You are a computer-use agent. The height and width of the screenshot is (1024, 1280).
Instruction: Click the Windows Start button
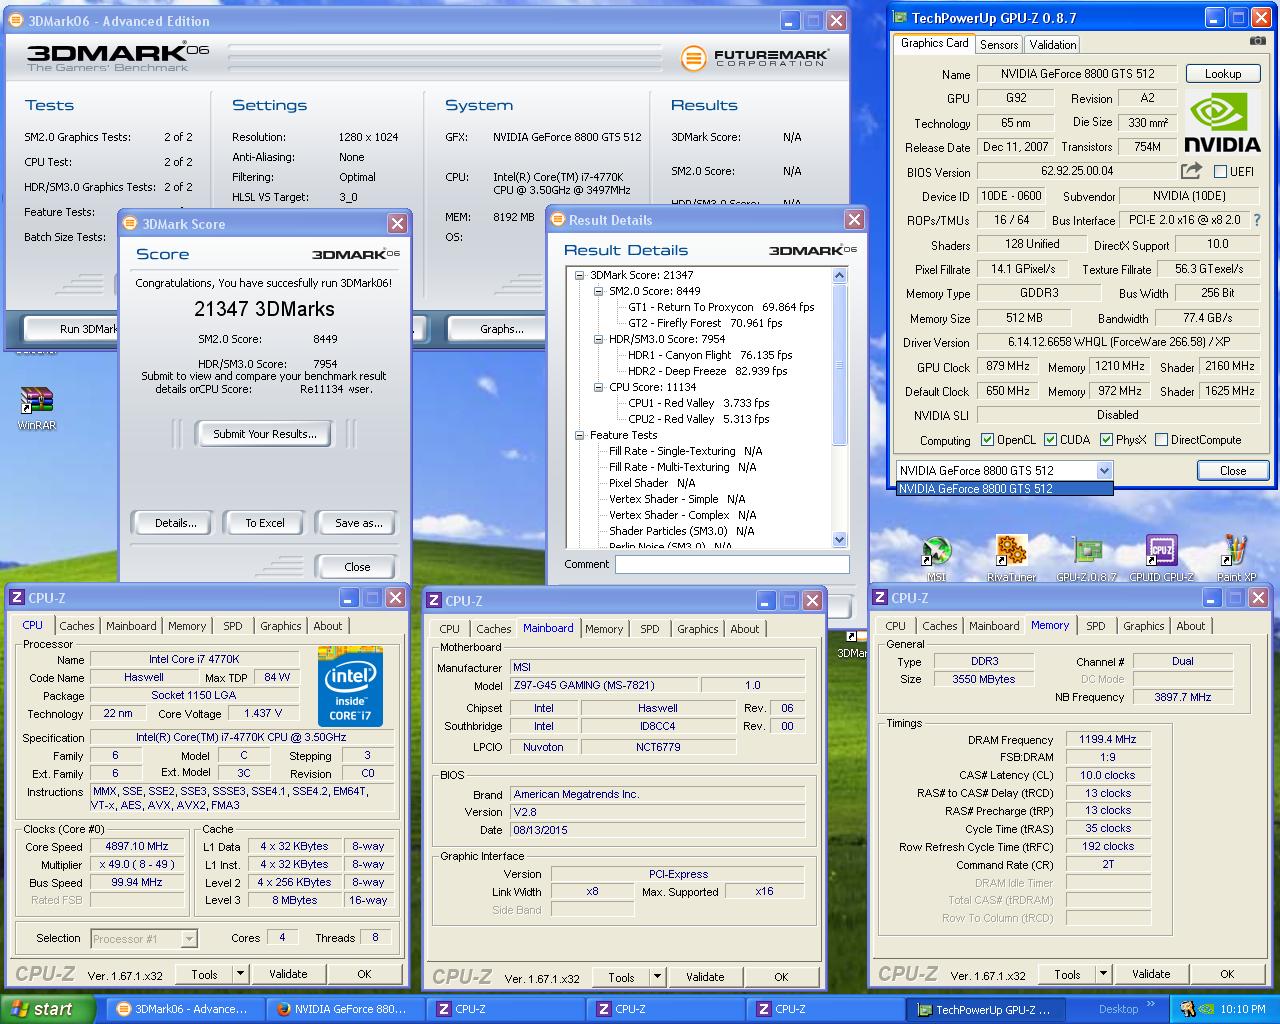(x=48, y=1009)
